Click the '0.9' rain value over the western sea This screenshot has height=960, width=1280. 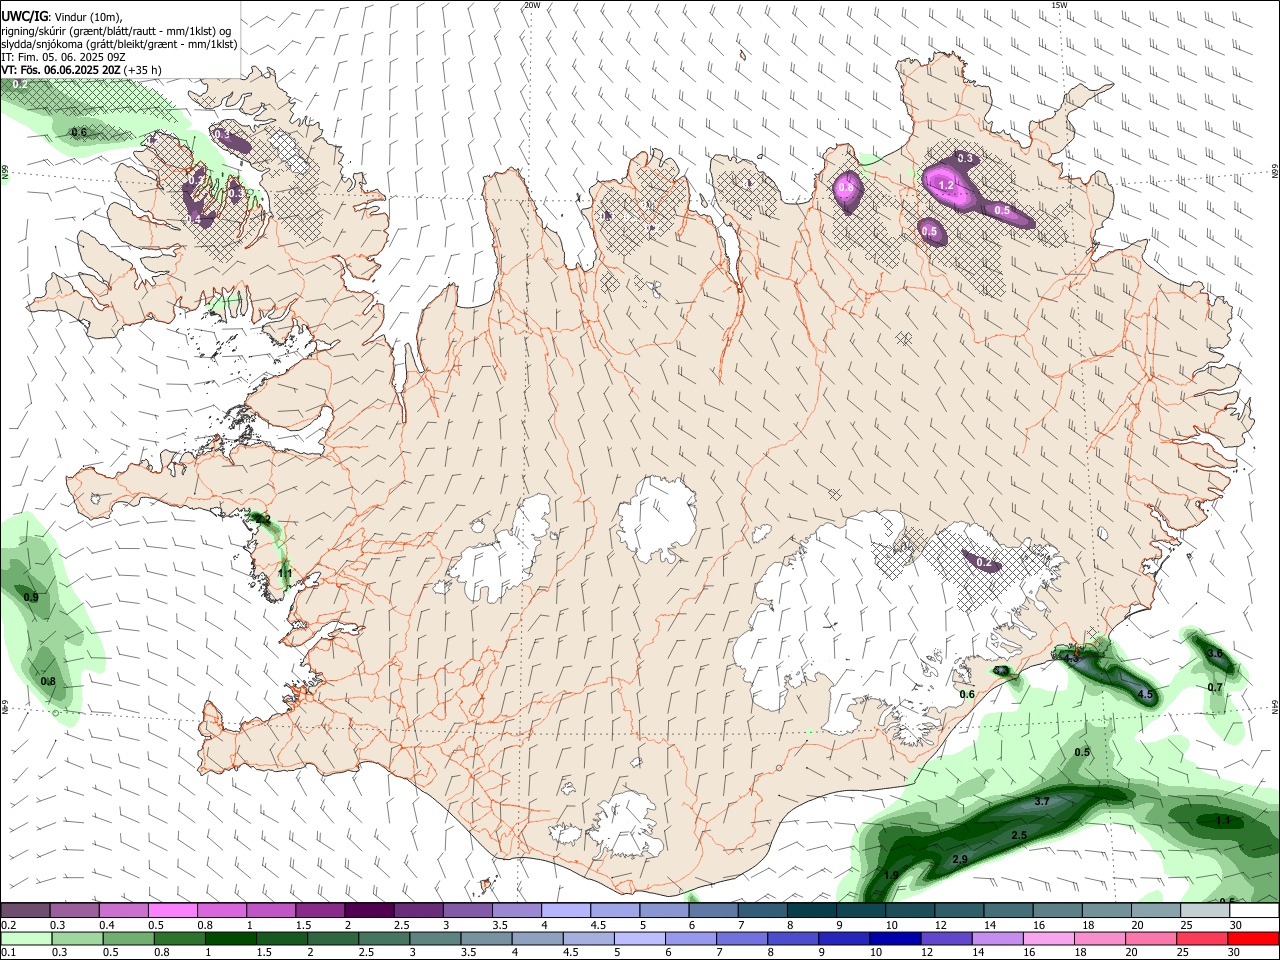click(31, 597)
